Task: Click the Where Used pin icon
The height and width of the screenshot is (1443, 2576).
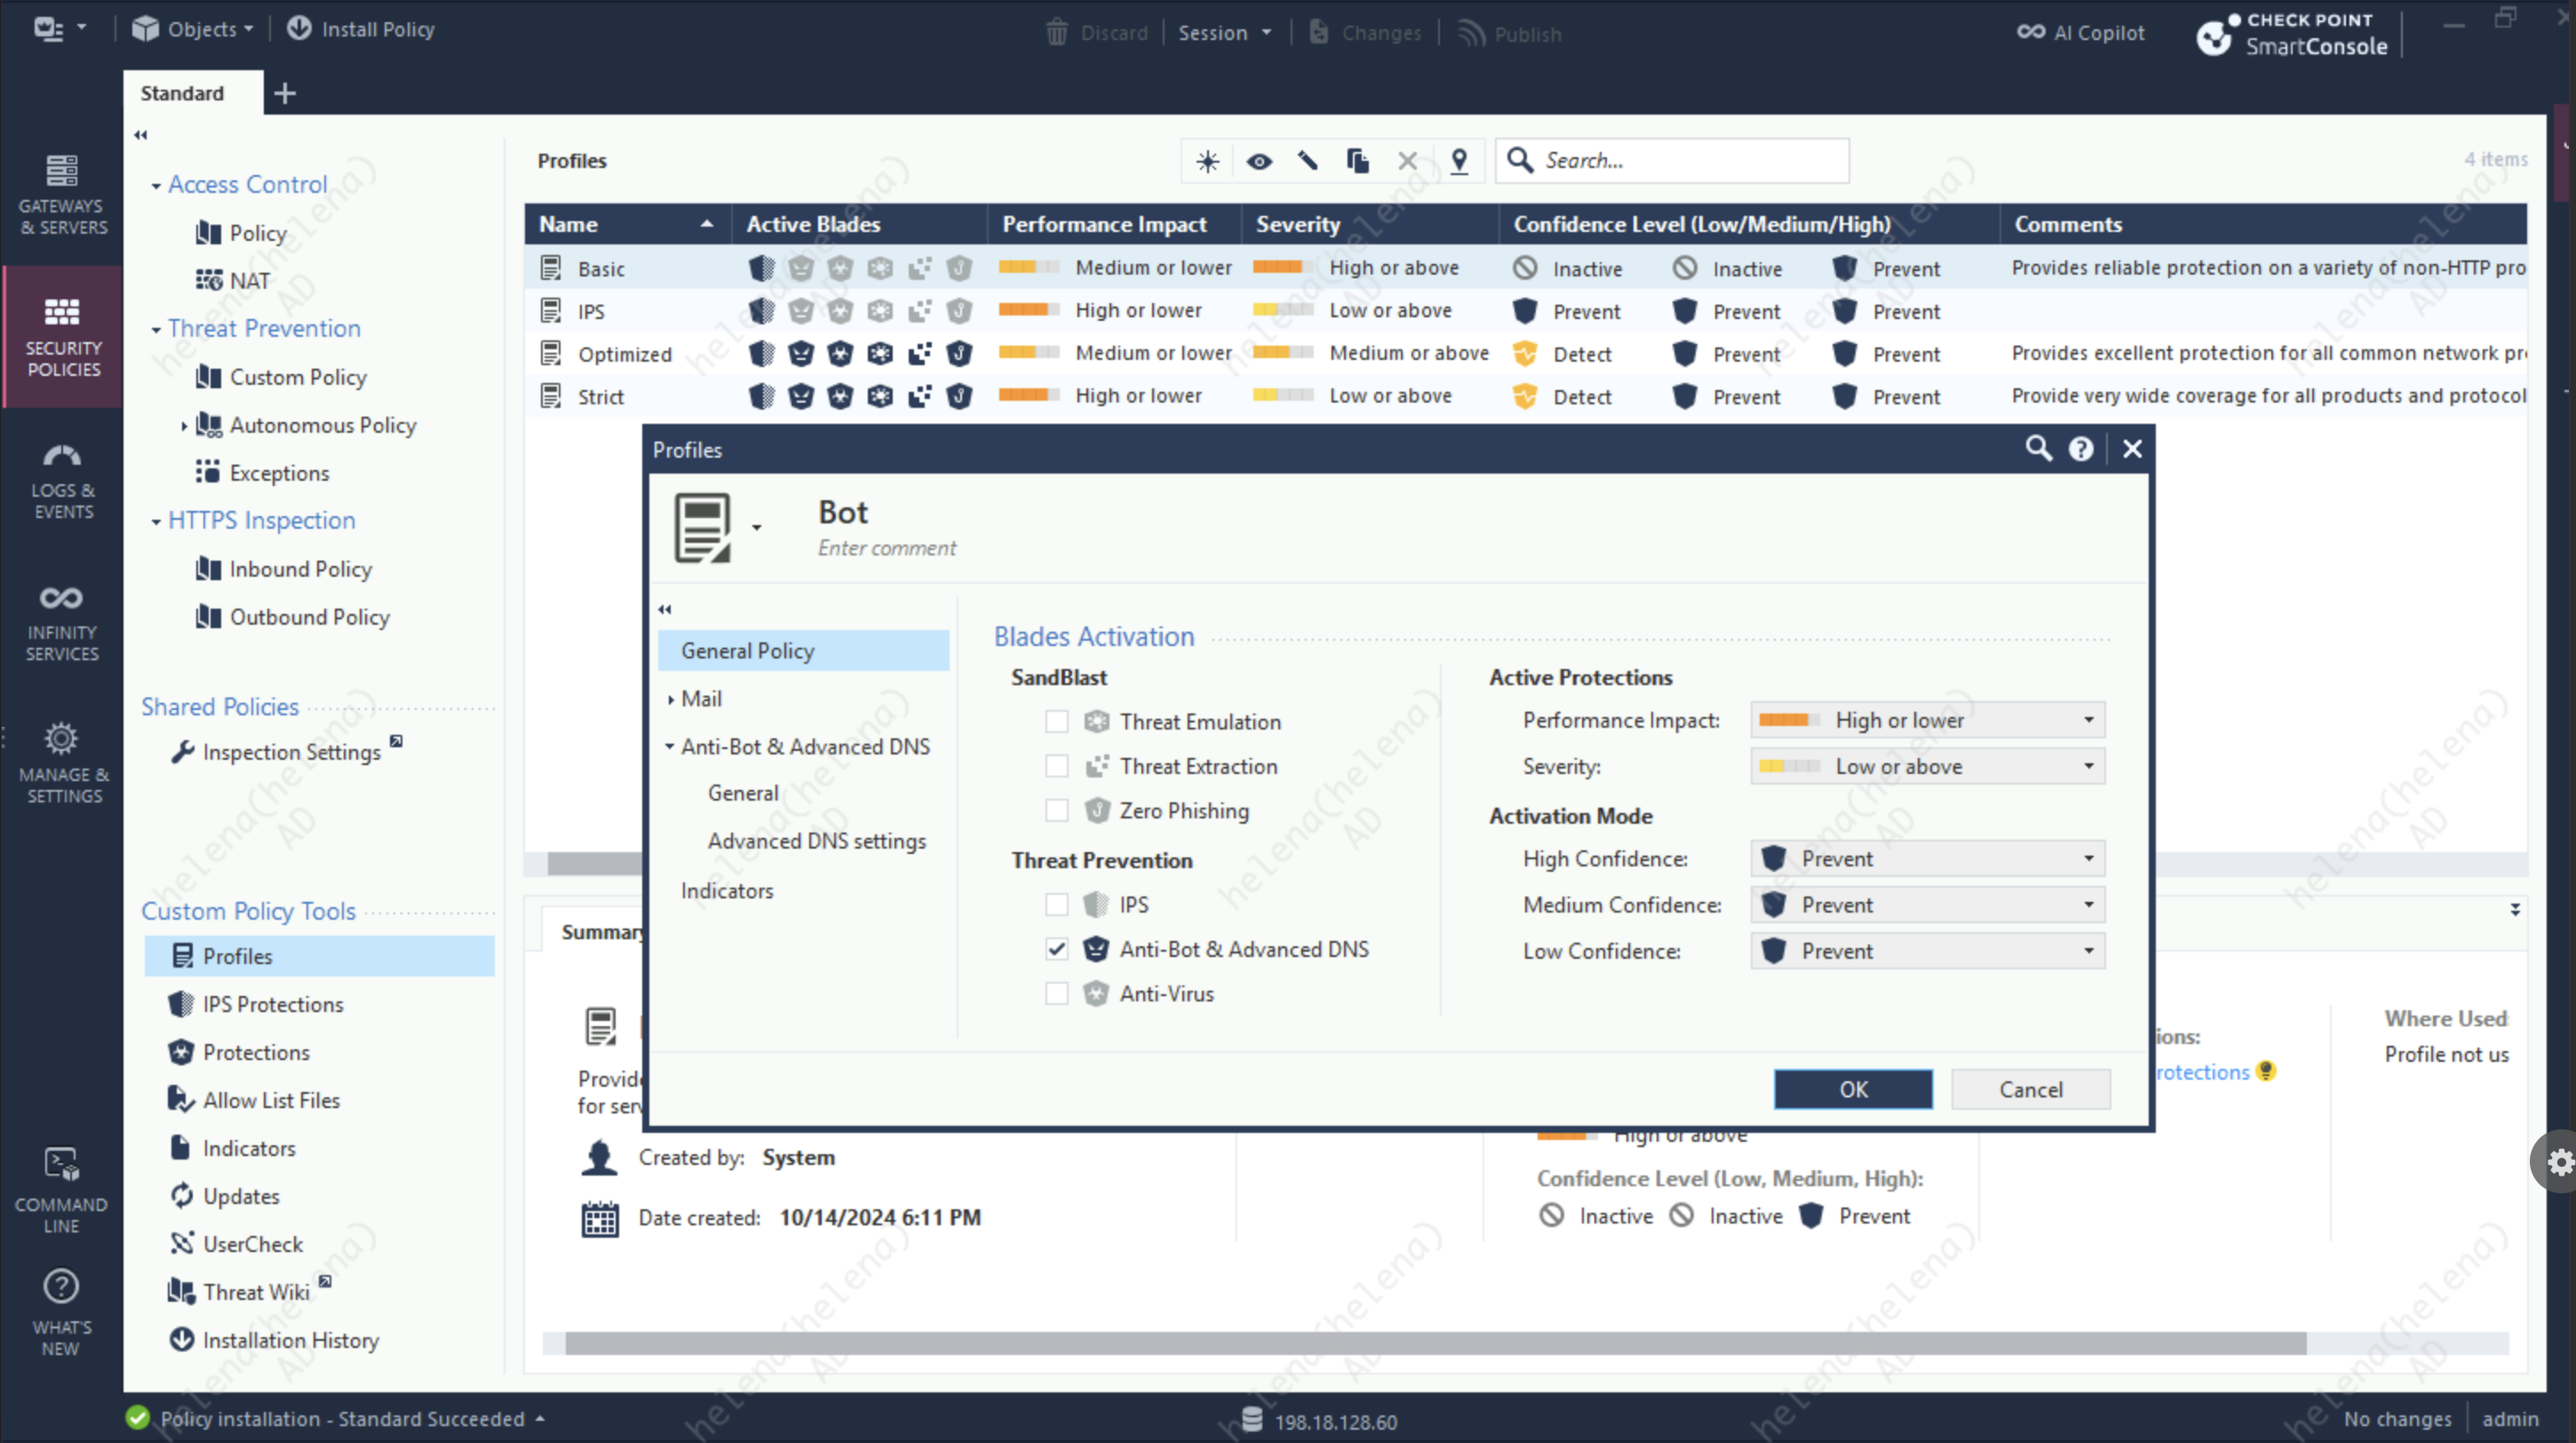Action: click(1459, 161)
